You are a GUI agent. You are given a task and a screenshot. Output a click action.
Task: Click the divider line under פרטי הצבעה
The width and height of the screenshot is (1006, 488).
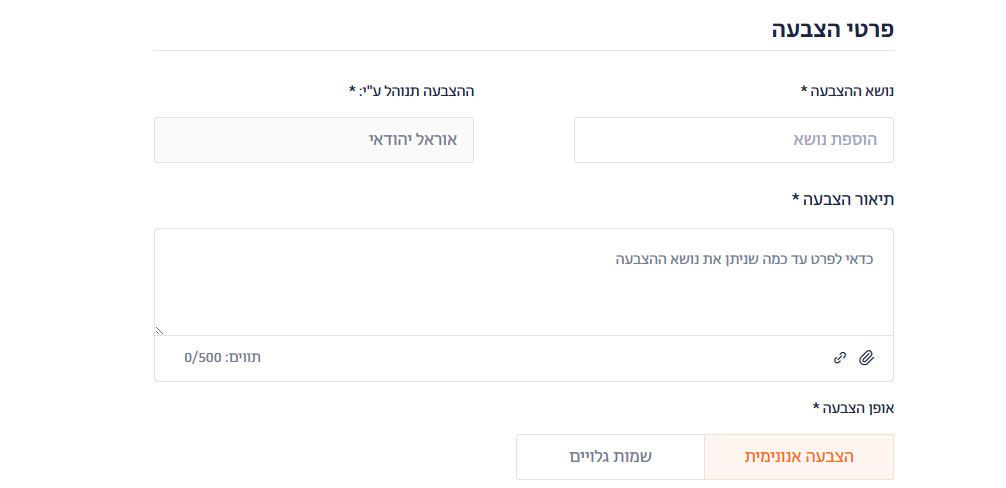point(524,51)
